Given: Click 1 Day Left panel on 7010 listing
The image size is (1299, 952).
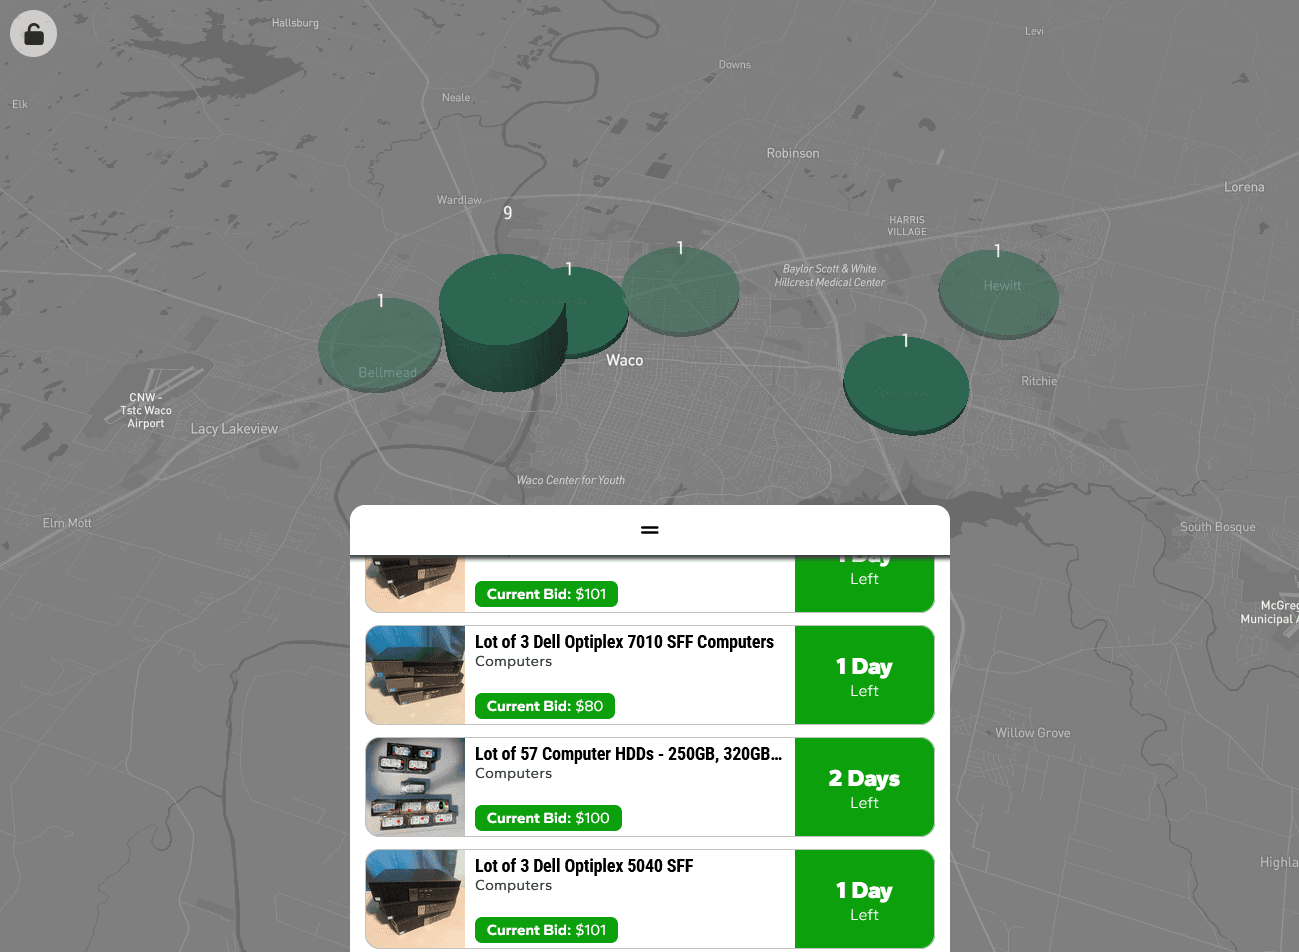Looking at the screenshot, I should (x=864, y=675).
